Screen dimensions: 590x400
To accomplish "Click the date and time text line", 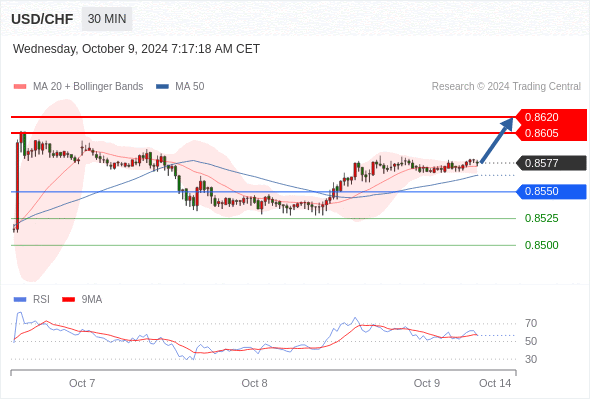I will (136, 49).
